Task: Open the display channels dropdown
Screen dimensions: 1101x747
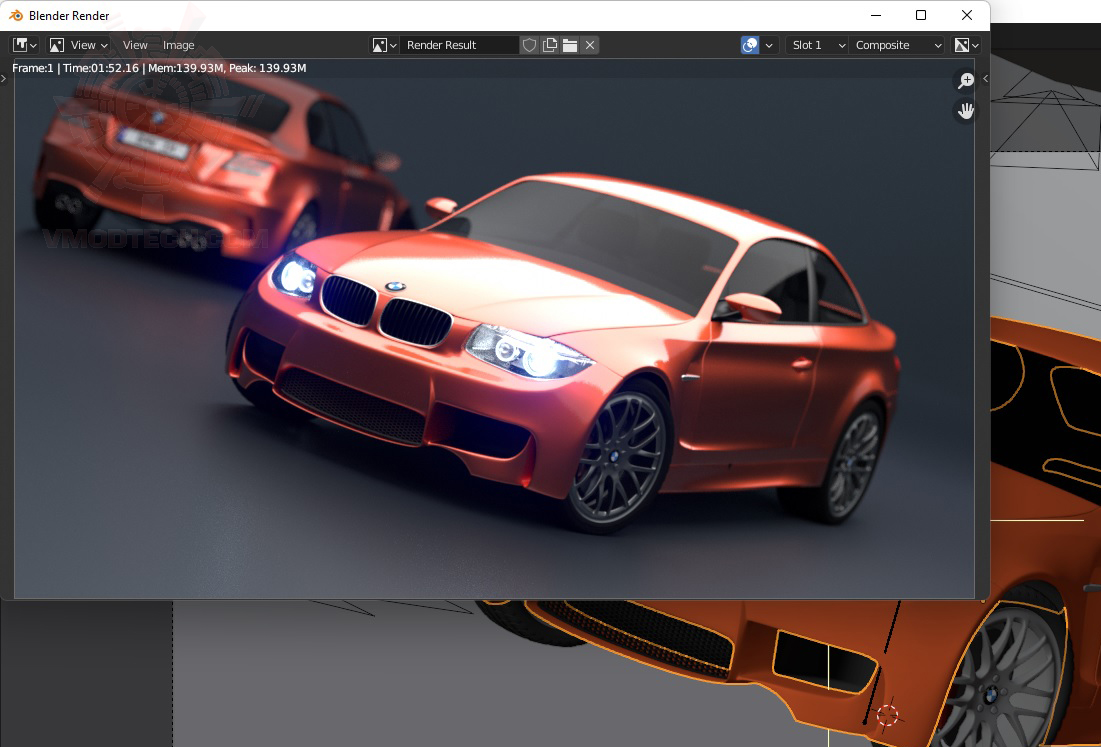Action: (966, 45)
